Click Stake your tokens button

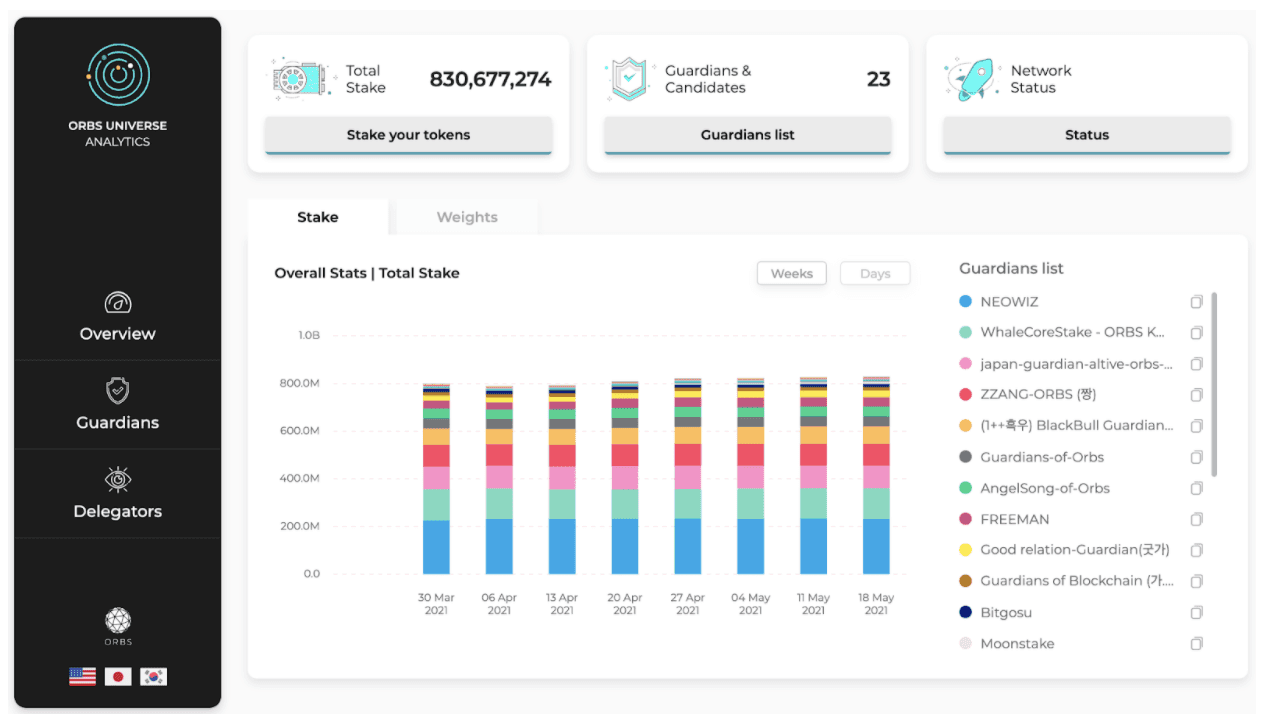tap(408, 135)
